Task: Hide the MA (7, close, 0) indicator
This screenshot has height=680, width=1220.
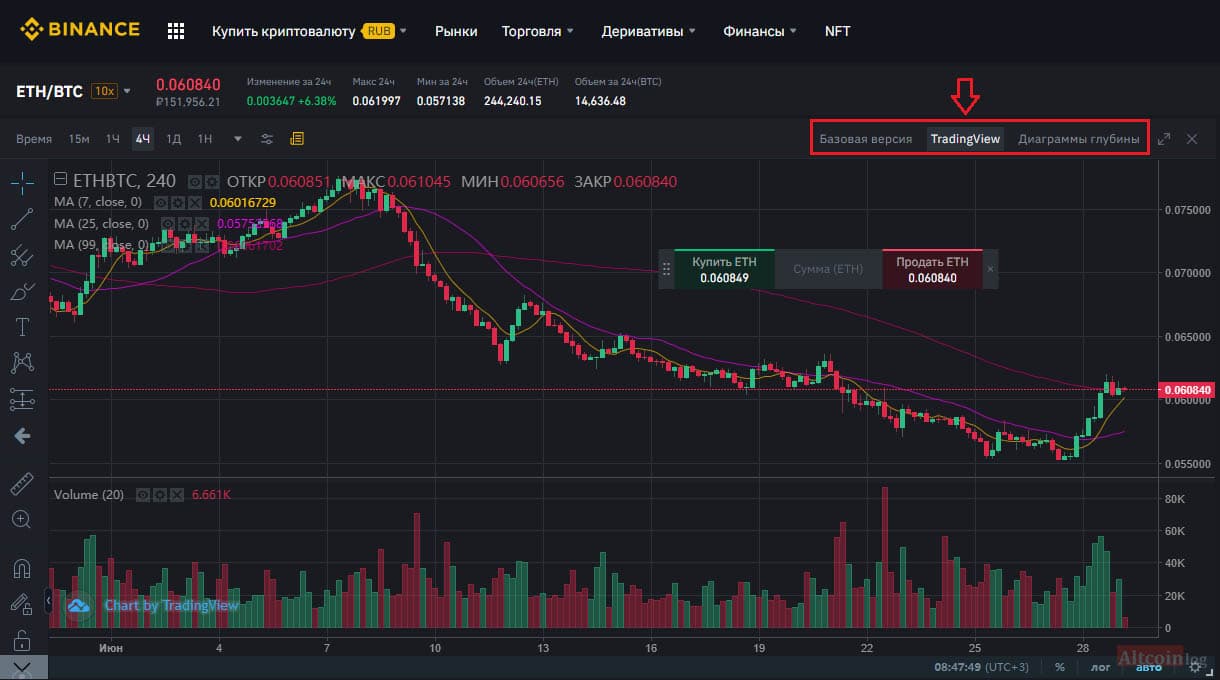Action: [161, 202]
